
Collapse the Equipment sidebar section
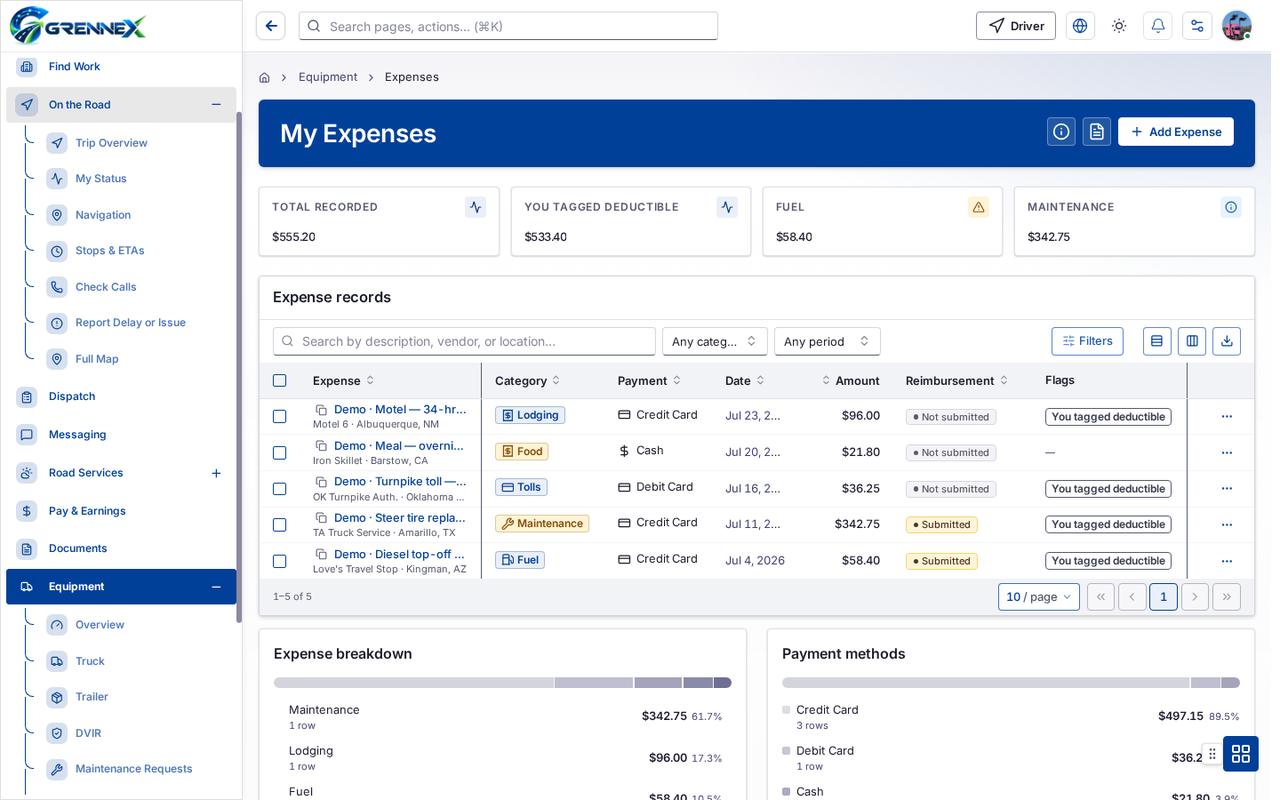coord(216,587)
